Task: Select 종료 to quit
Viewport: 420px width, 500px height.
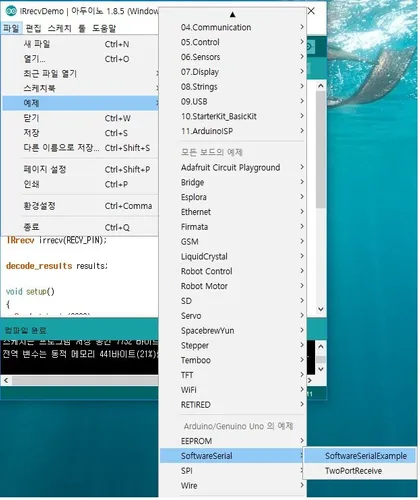Action: [80, 227]
